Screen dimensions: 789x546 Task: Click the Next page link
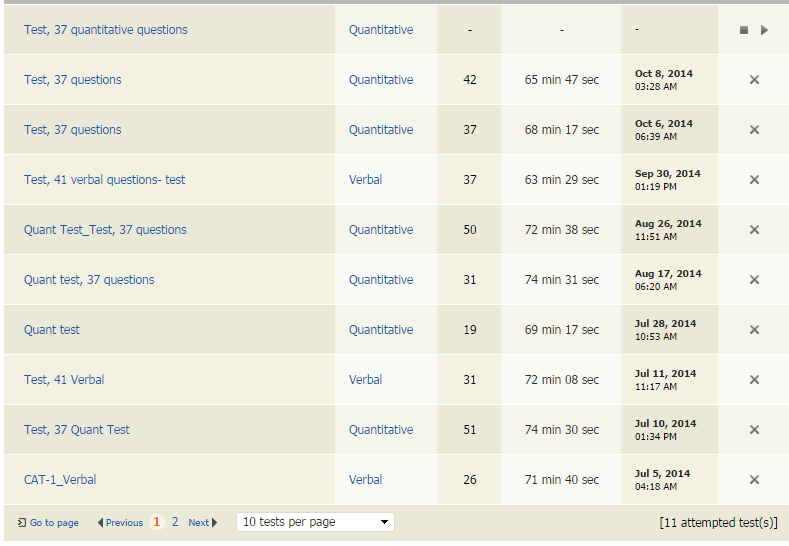coord(202,522)
